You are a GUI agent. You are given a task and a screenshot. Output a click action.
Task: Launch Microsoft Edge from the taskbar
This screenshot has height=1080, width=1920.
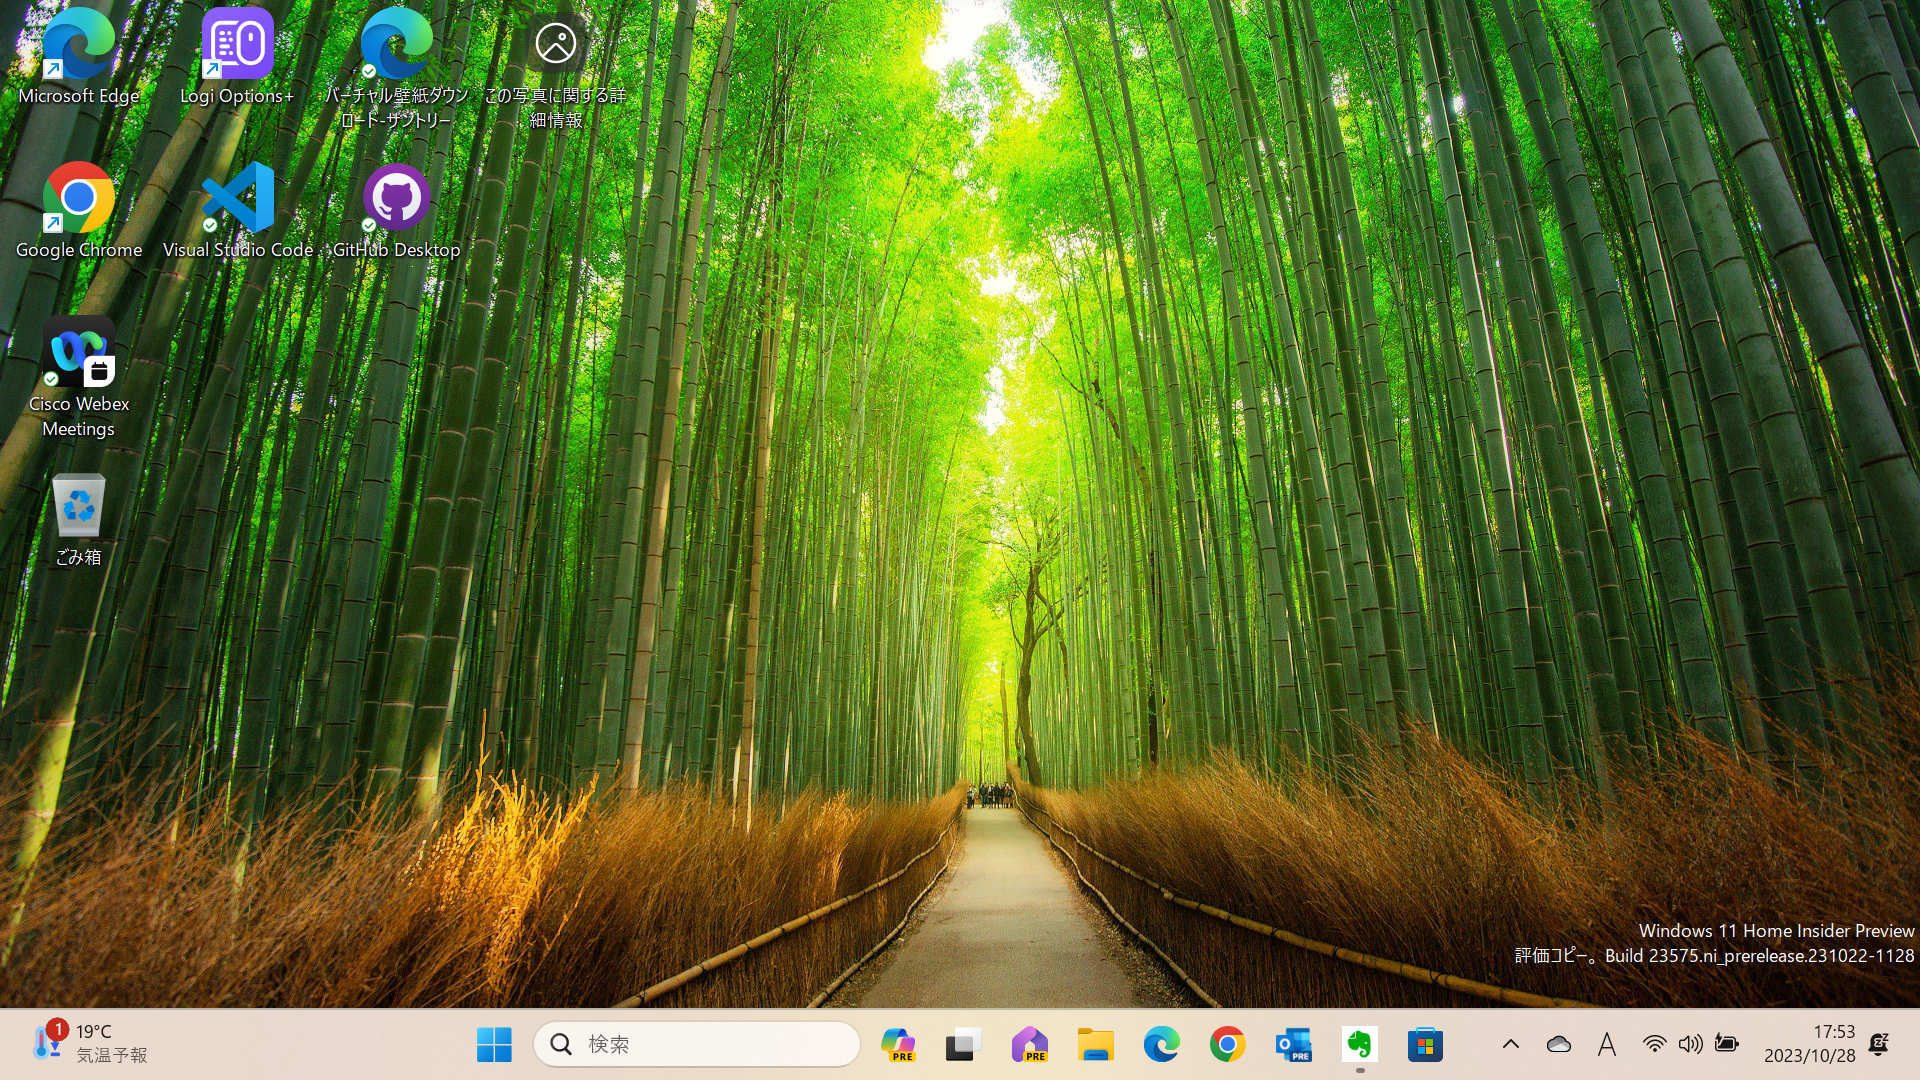(x=1161, y=1045)
